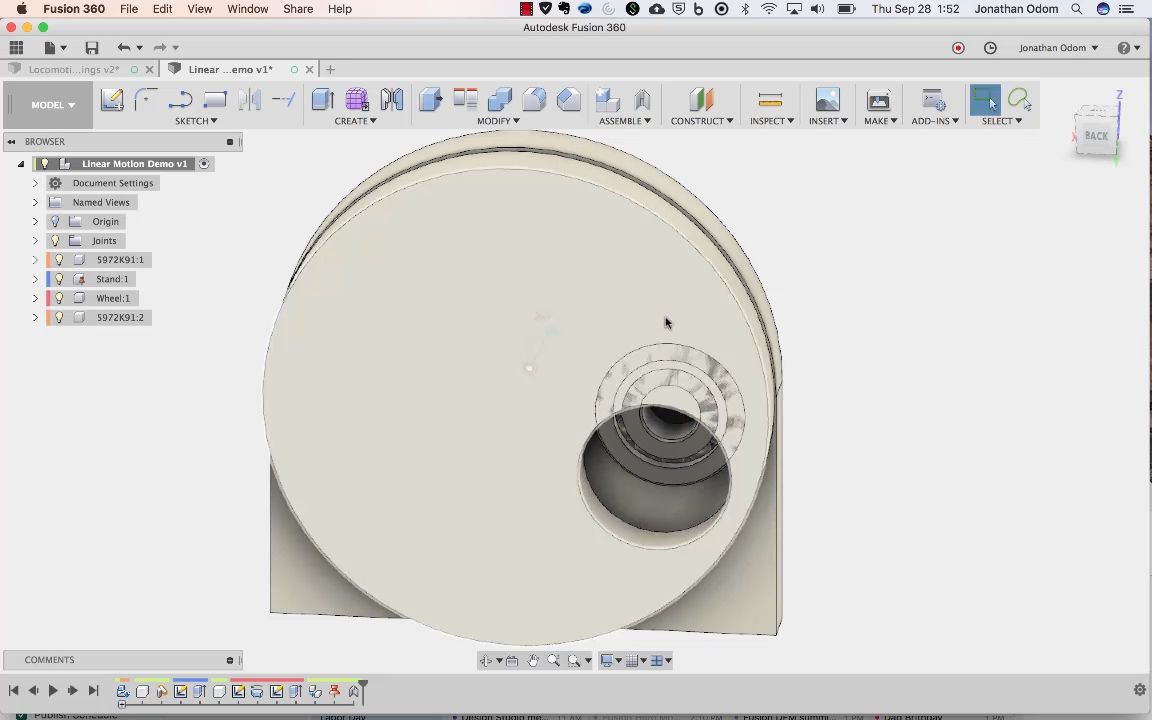Screen dimensions: 1152x720
Task: Open the MODIFY dropdown menu
Action: pos(498,121)
